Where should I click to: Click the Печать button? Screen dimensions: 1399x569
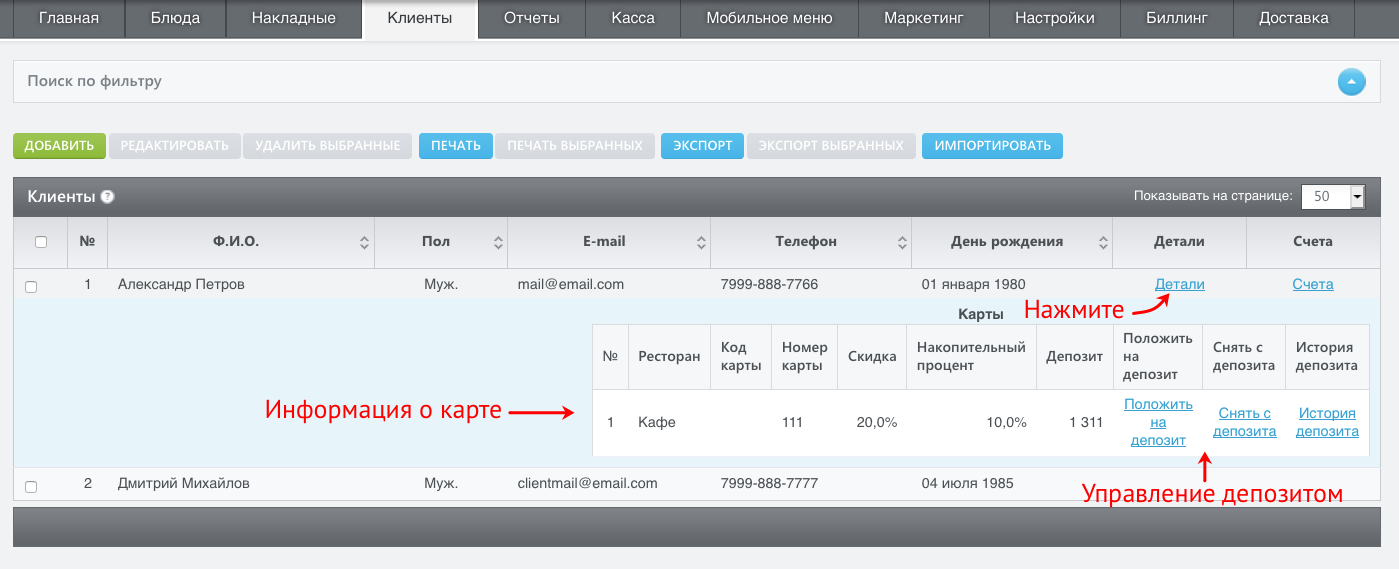pos(456,146)
